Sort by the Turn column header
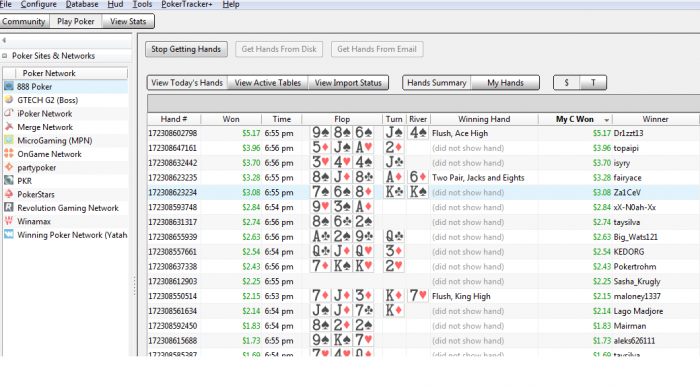 pyautogui.click(x=394, y=119)
